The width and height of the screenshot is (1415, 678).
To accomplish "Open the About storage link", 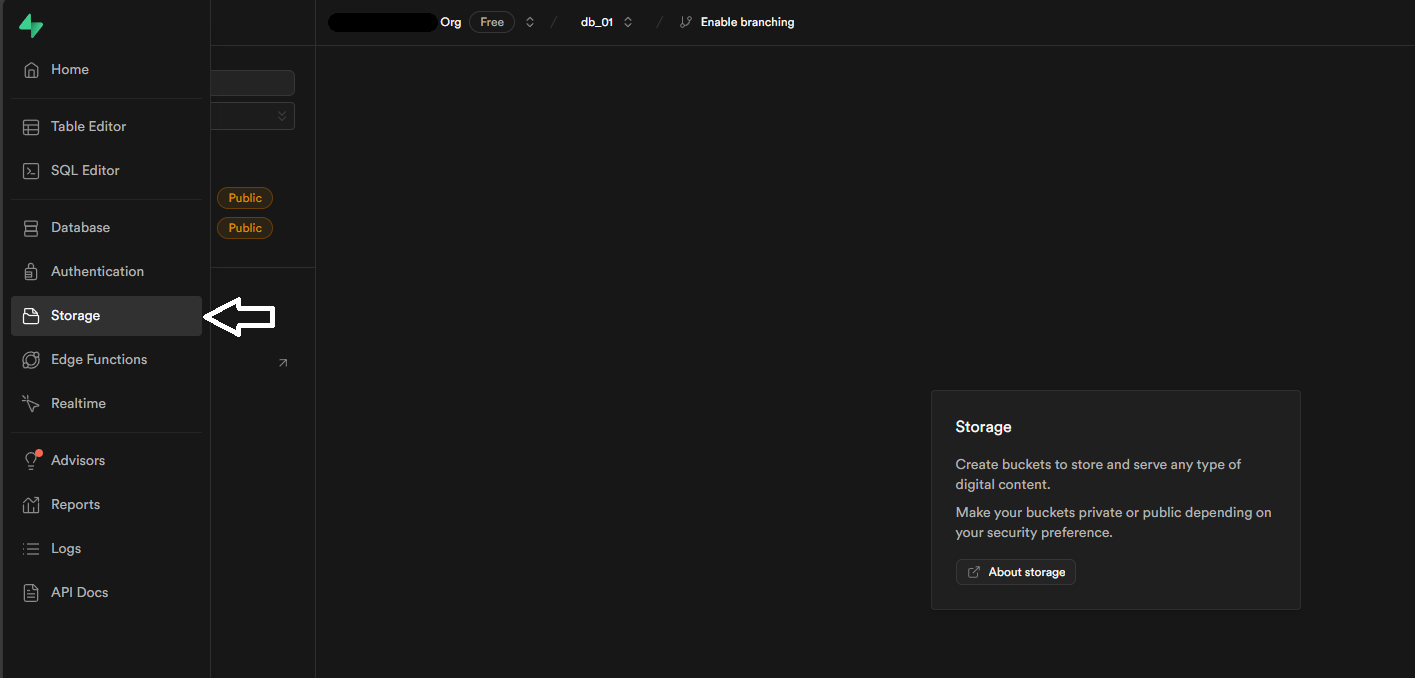I will 1015,571.
